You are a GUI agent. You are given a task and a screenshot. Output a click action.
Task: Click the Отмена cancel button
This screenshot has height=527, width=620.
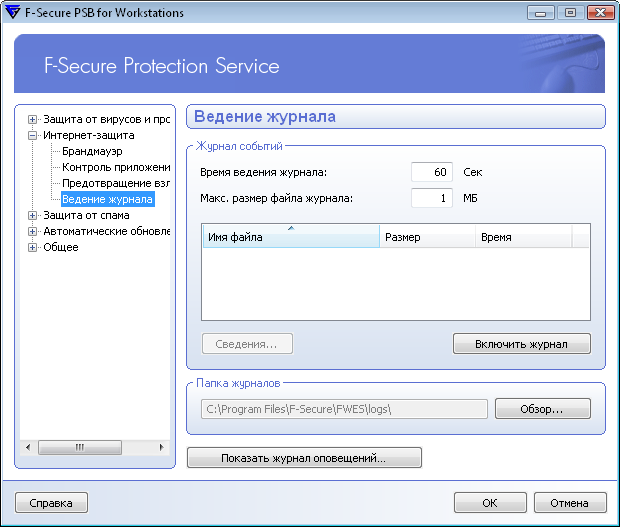[570, 503]
